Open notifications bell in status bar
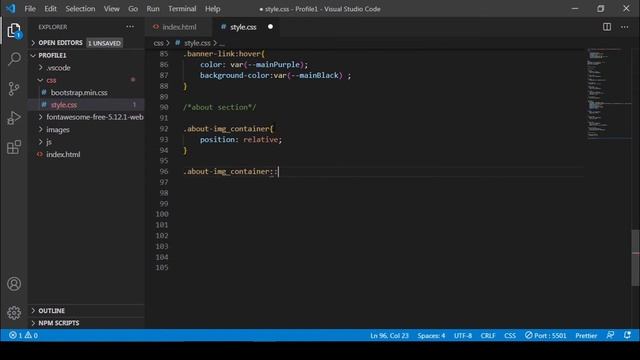The height and width of the screenshot is (360, 640). point(627,335)
